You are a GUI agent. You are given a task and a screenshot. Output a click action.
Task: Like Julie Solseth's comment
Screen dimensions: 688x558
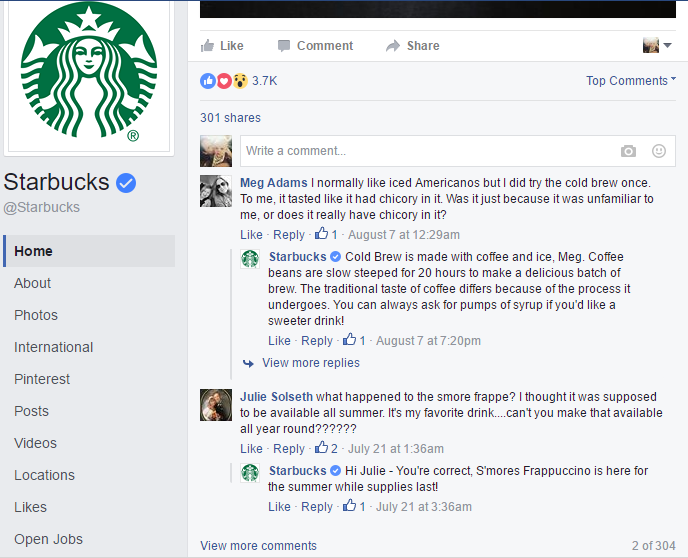click(251, 449)
